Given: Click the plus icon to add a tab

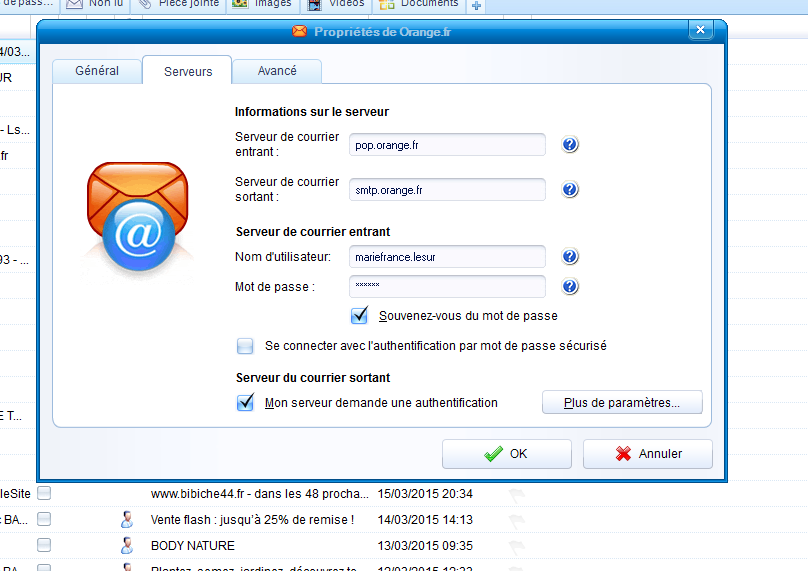Looking at the screenshot, I should pyautogui.click(x=476, y=6).
